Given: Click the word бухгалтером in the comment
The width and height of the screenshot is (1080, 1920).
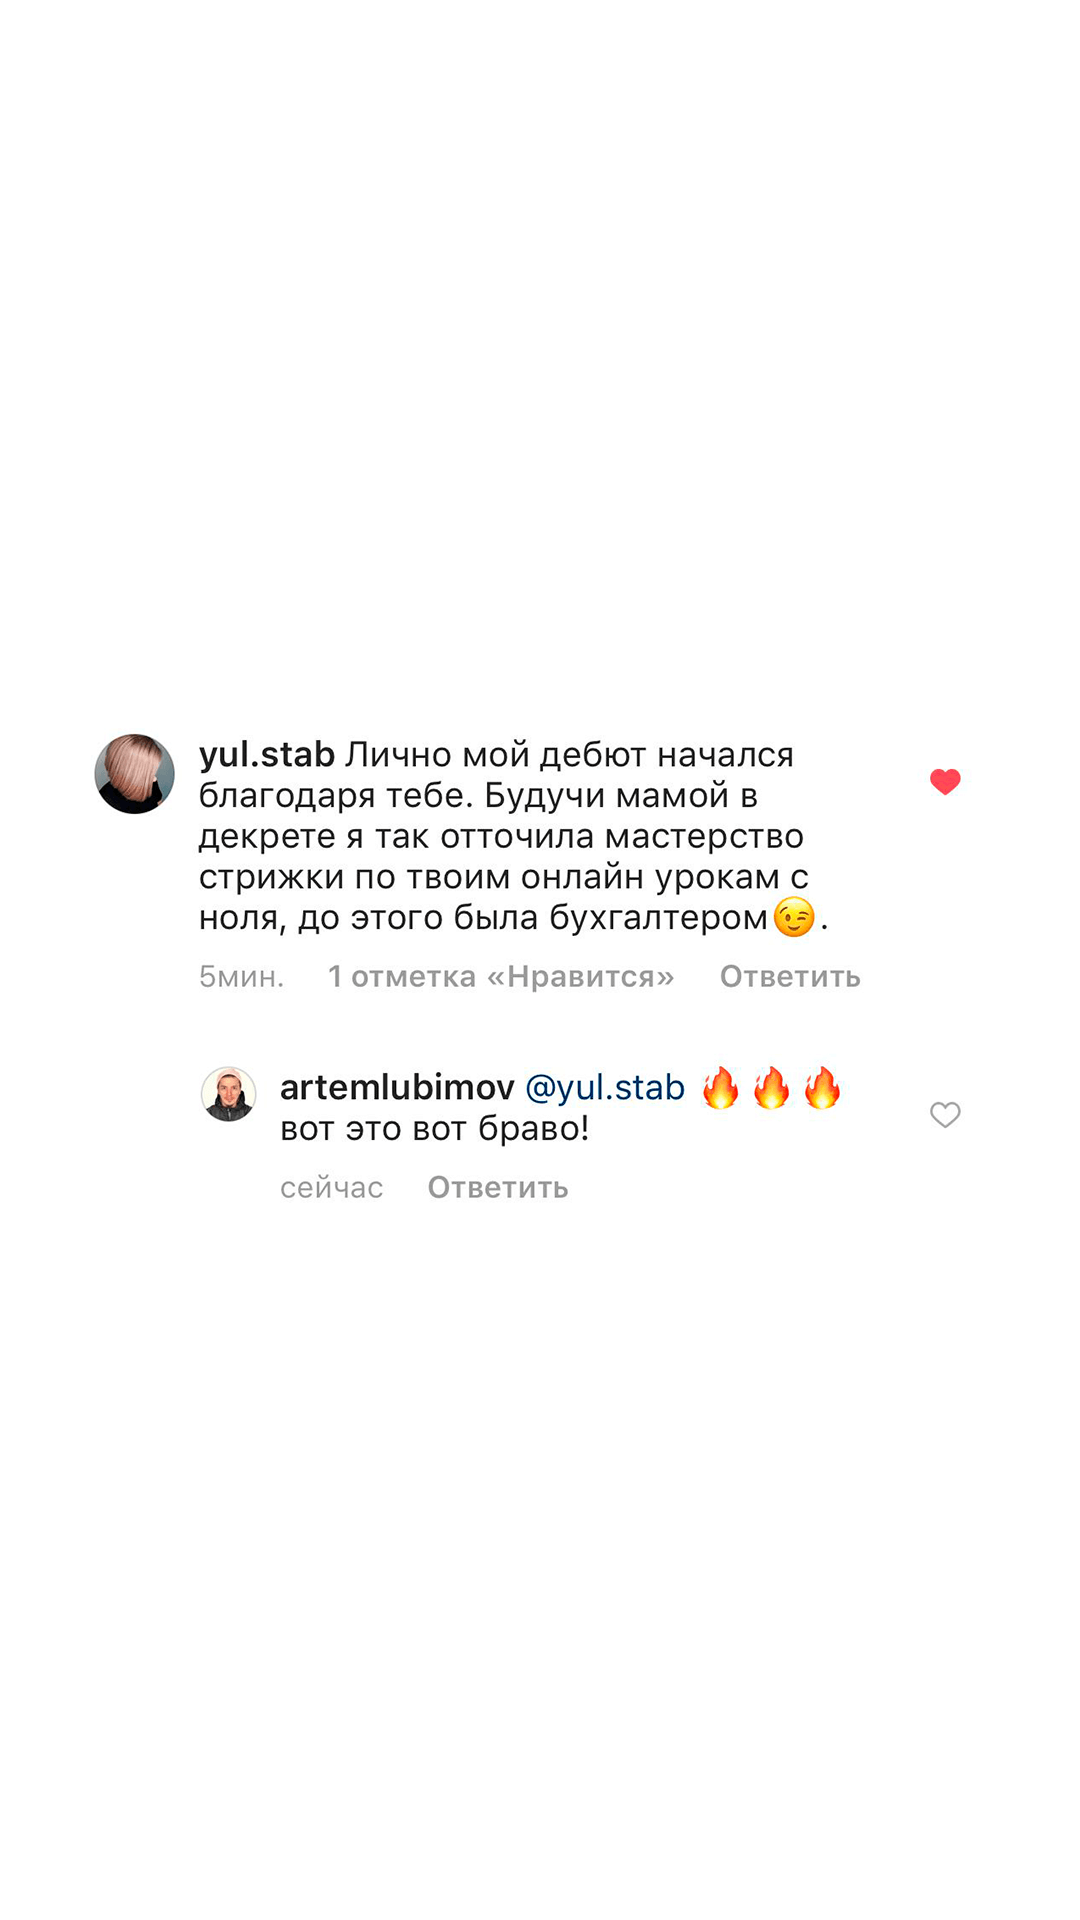Looking at the screenshot, I should (658, 917).
